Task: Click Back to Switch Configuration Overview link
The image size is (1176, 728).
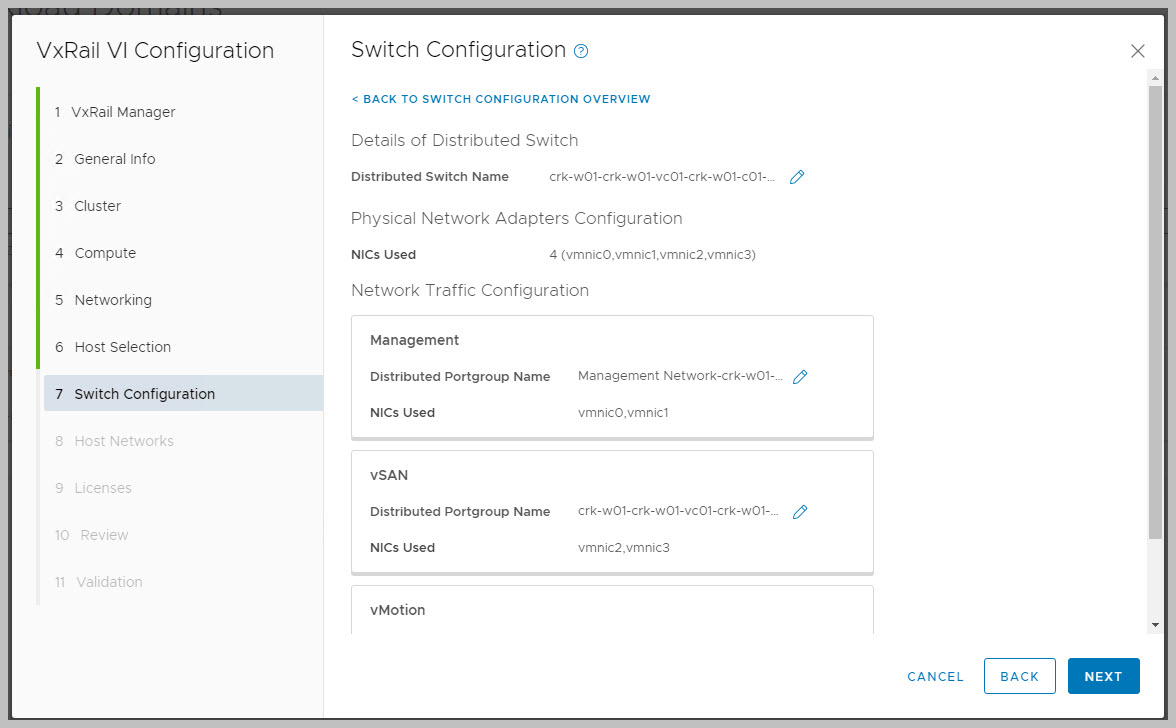Action: pos(501,99)
